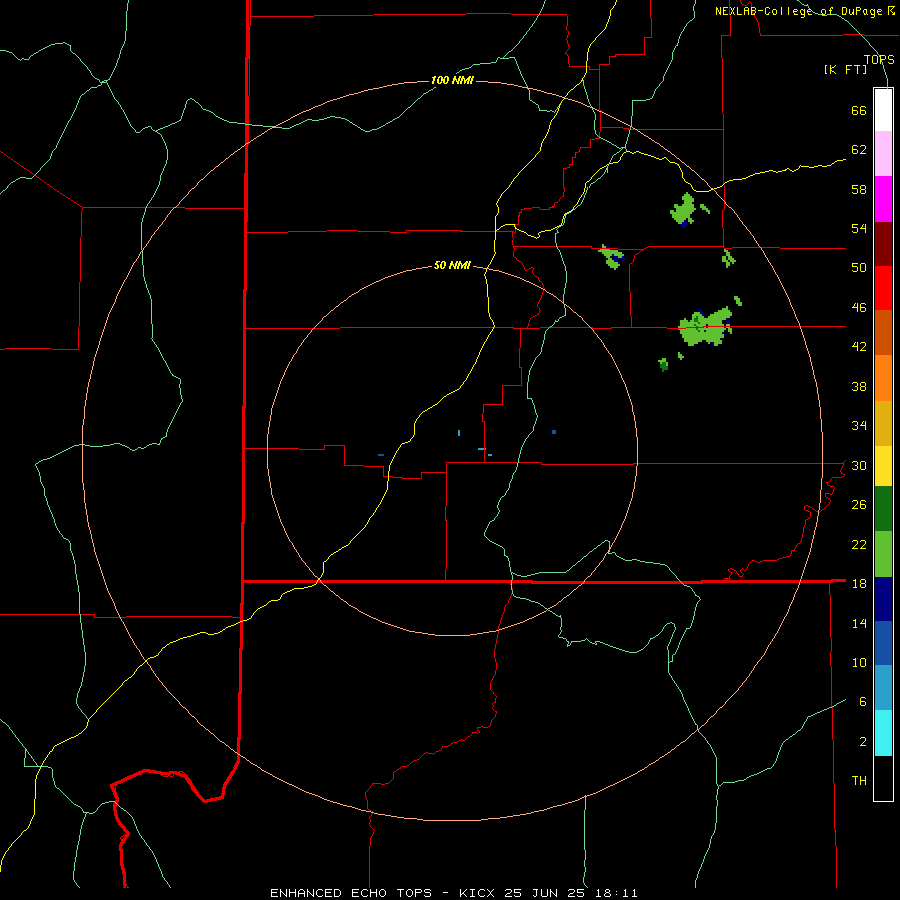The image size is (900, 900).
Task: Click the dark green swatch near 26
Action: point(883,509)
